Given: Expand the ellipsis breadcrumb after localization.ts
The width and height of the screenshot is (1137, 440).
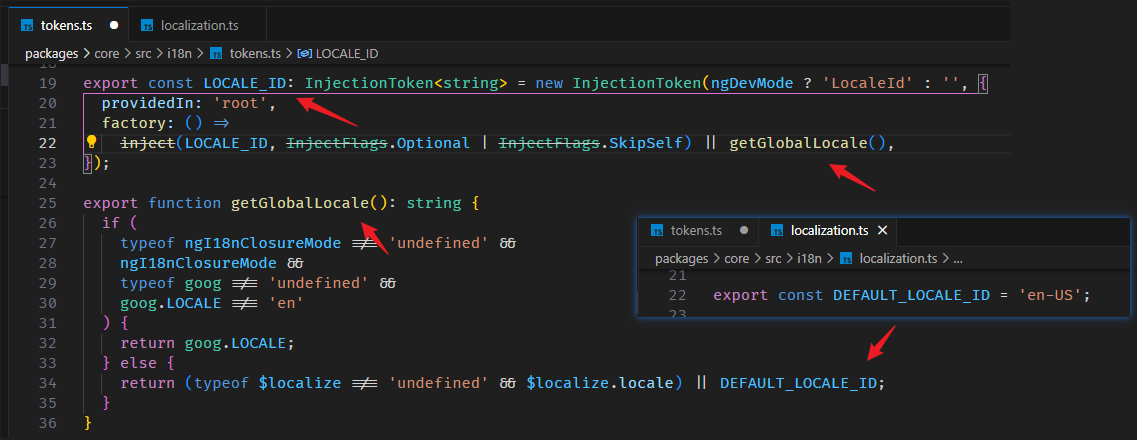Looking at the screenshot, I should tap(958, 258).
